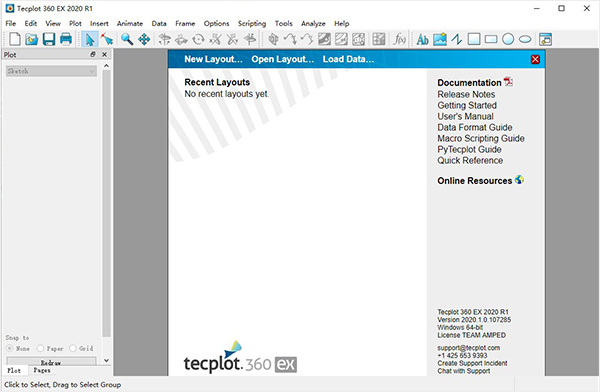Open the File menu

click(11, 23)
